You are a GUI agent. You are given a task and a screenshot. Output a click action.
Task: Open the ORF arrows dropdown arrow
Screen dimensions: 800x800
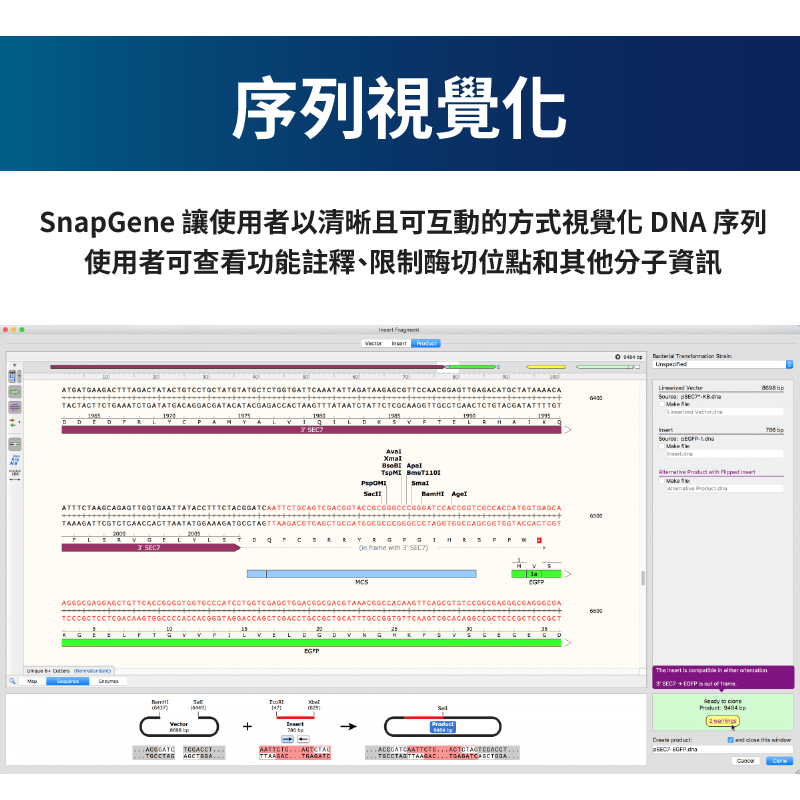coord(19,423)
